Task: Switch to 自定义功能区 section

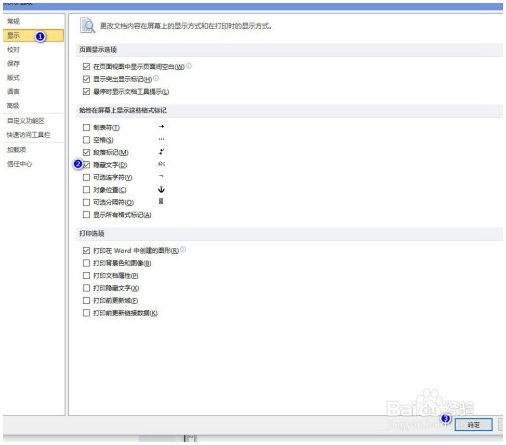Action: click(26, 121)
